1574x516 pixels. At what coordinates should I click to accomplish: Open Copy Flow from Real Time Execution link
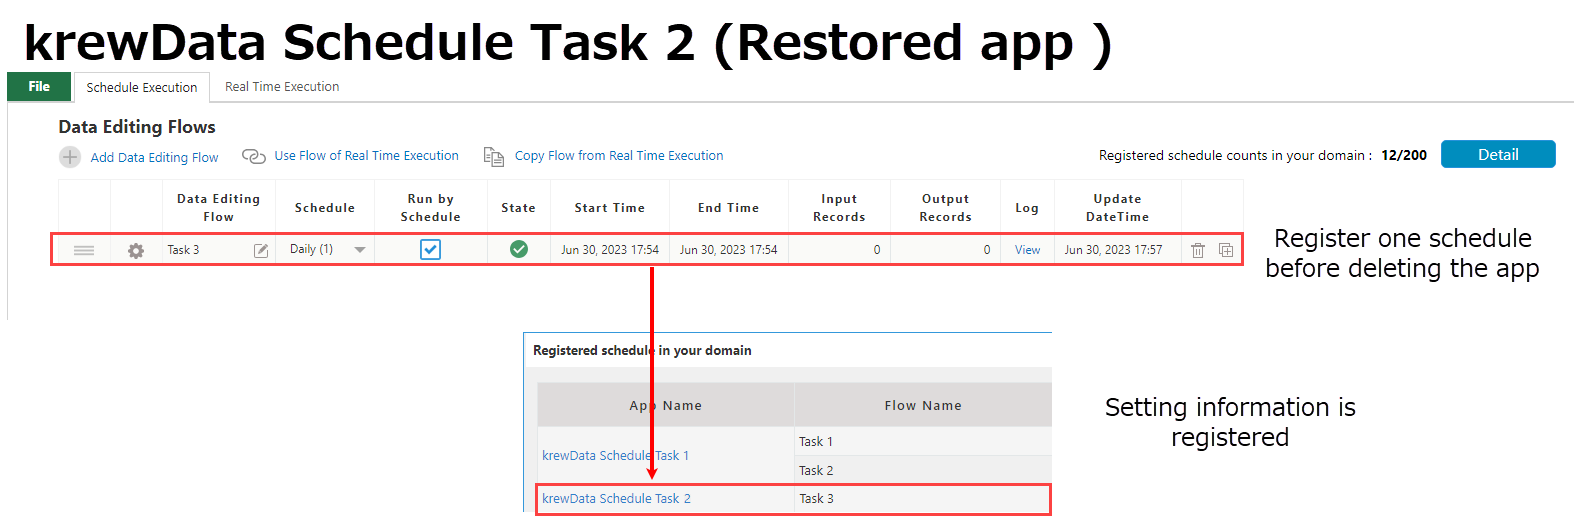tap(619, 156)
